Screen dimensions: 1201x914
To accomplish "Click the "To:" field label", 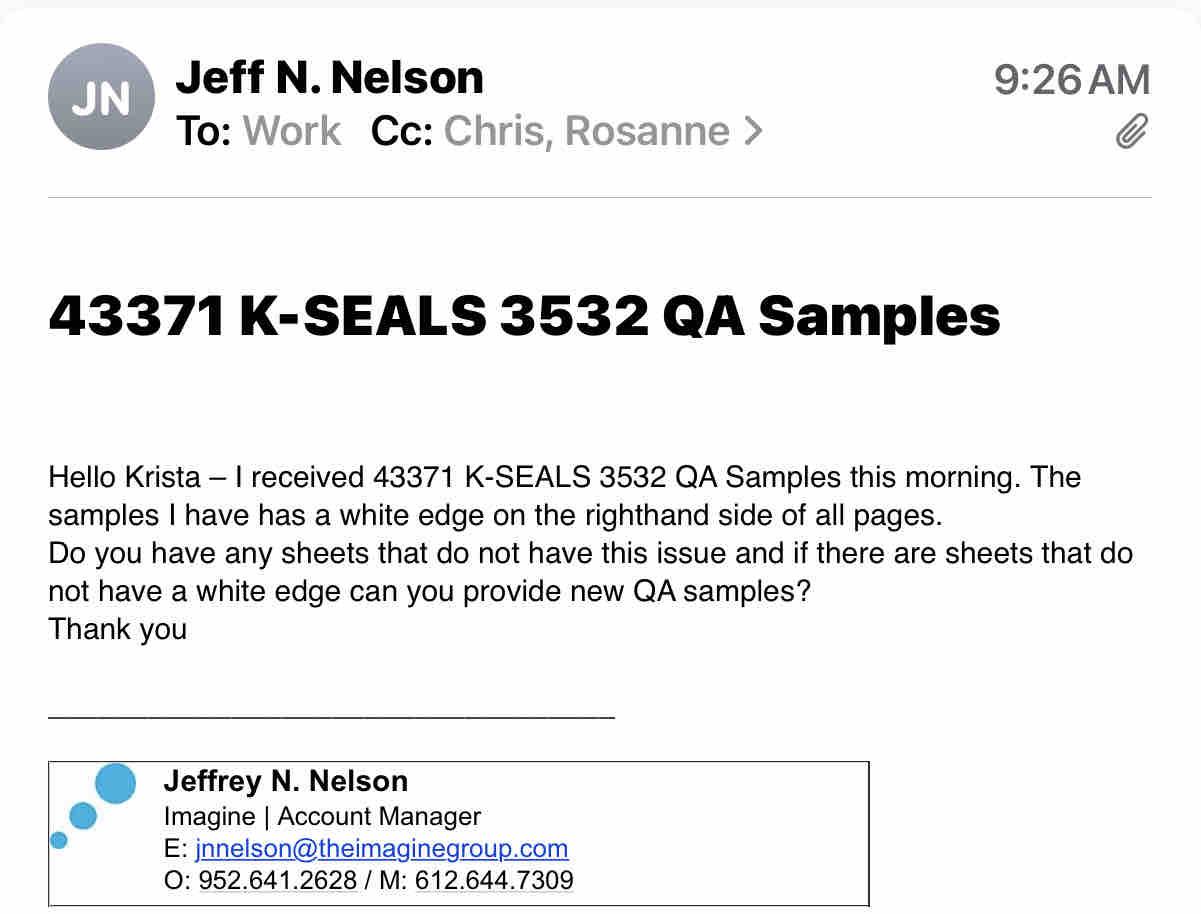I will [202, 131].
